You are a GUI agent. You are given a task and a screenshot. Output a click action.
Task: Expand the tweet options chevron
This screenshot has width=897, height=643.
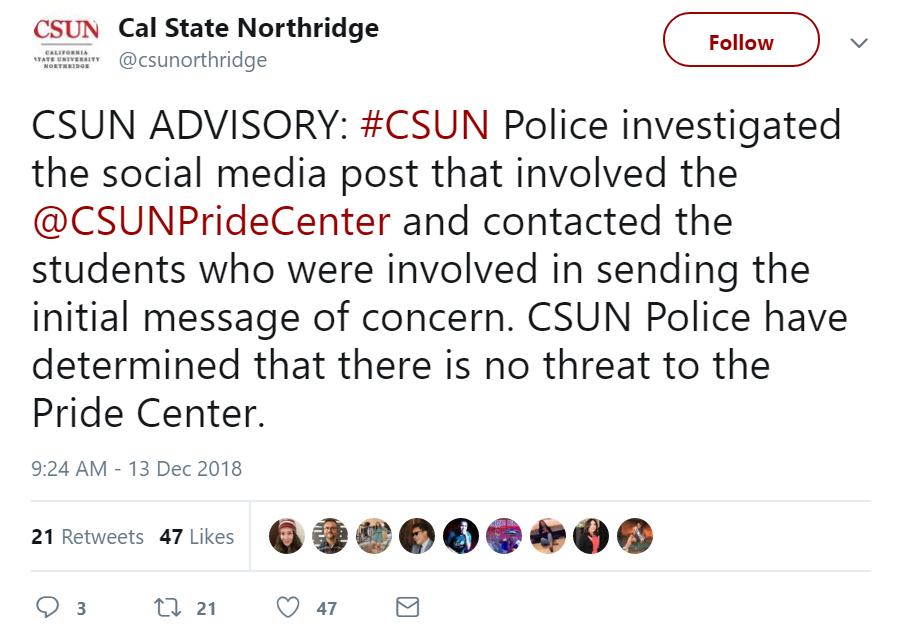click(x=859, y=43)
